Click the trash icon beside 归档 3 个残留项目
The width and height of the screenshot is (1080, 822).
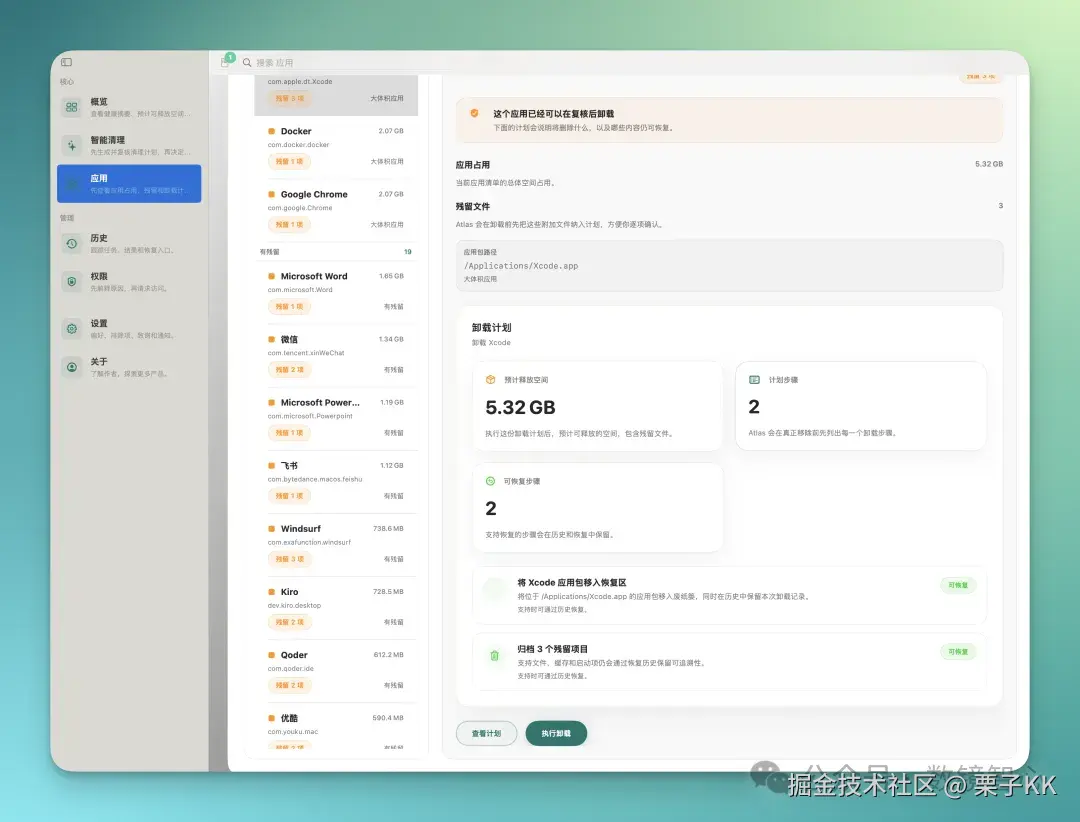point(494,655)
